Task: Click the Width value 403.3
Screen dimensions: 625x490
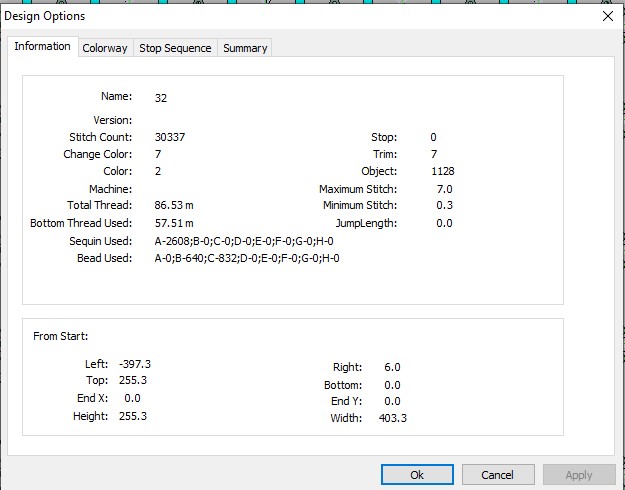Action: point(393,418)
